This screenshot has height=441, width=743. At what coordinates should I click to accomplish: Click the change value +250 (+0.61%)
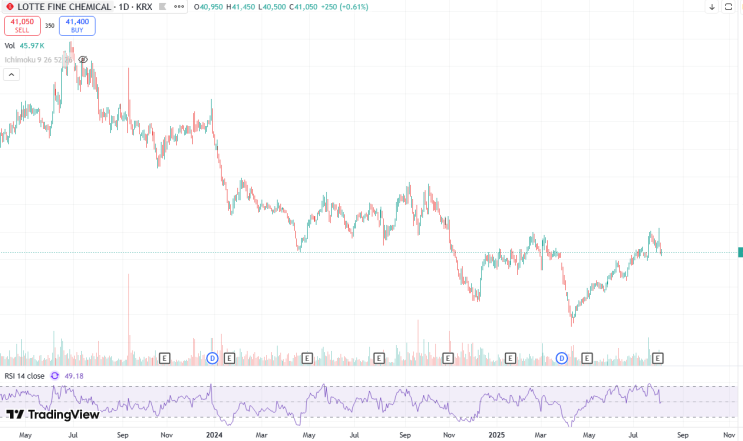[344, 7]
